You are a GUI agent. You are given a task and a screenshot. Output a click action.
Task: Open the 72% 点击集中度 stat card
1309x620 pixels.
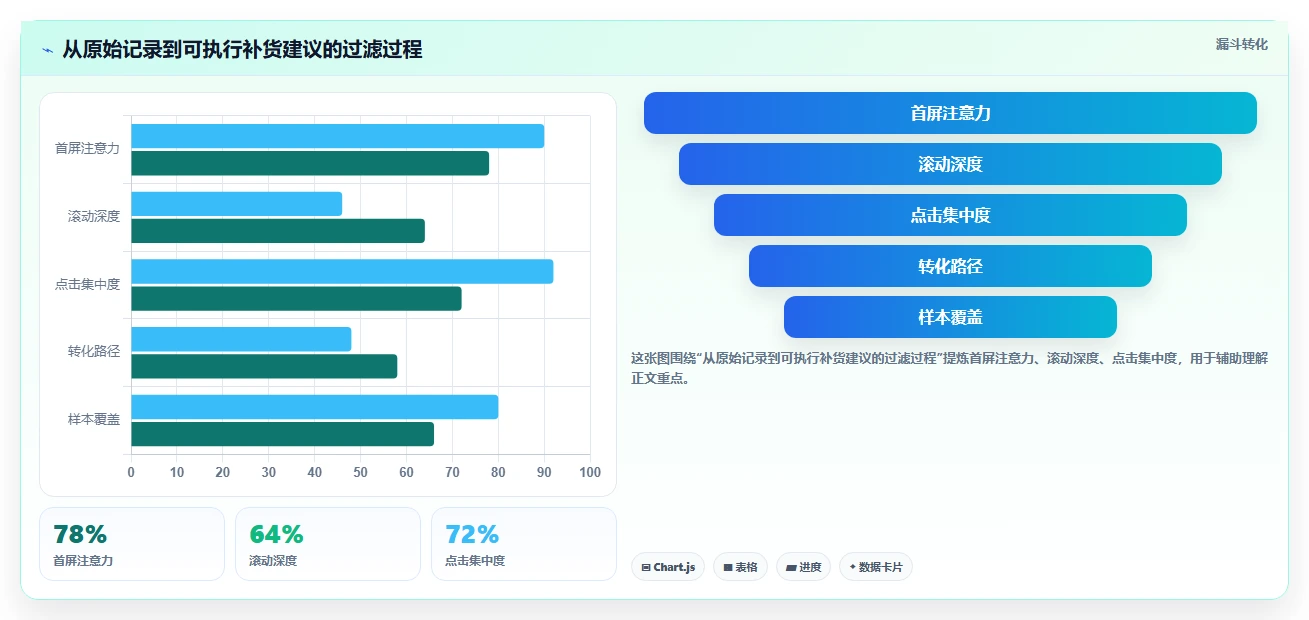point(524,544)
